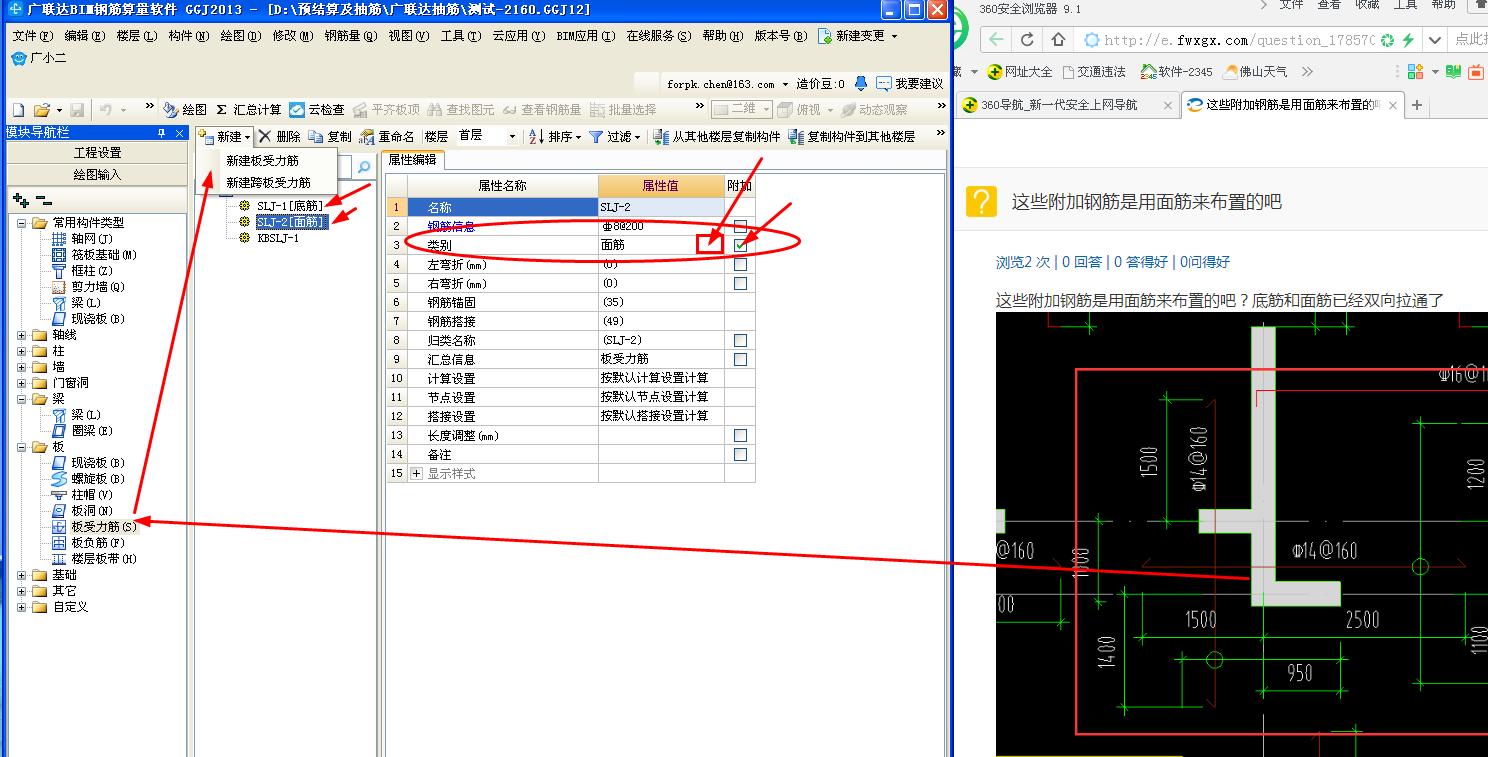This screenshot has width=1488, height=757.
Task: Open the 网址大全 bookmark
Action: click(x=1019, y=72)
